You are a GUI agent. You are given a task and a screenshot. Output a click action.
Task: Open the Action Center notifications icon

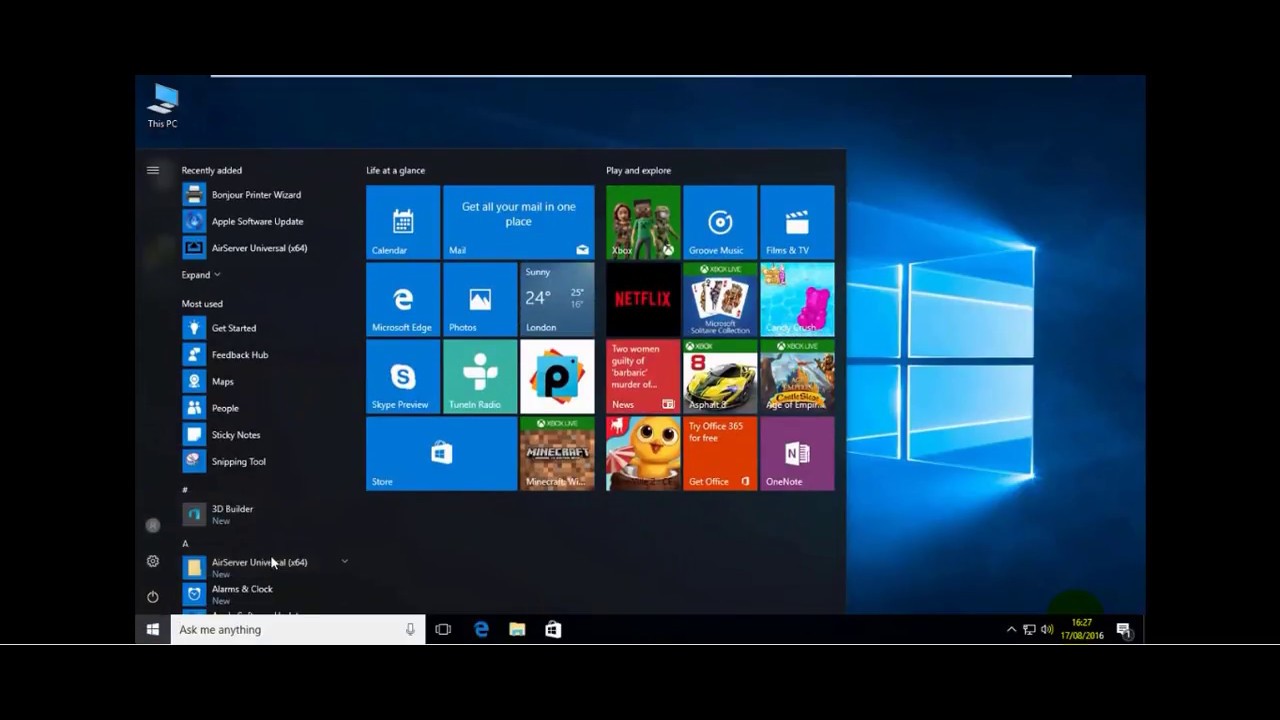tap(1123, 630)
